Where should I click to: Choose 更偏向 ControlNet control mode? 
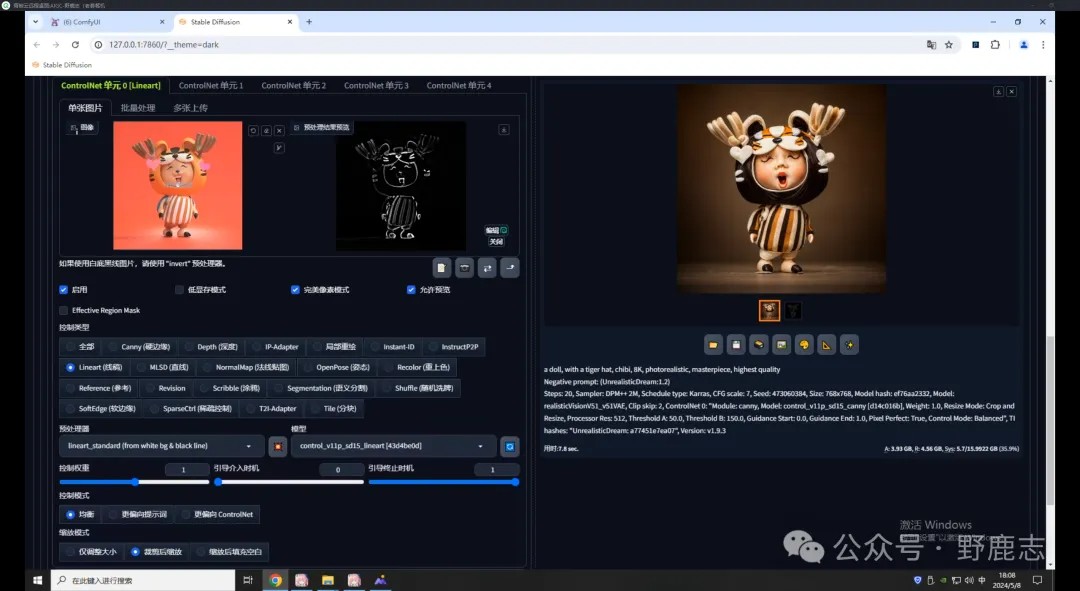click(217, 515)
